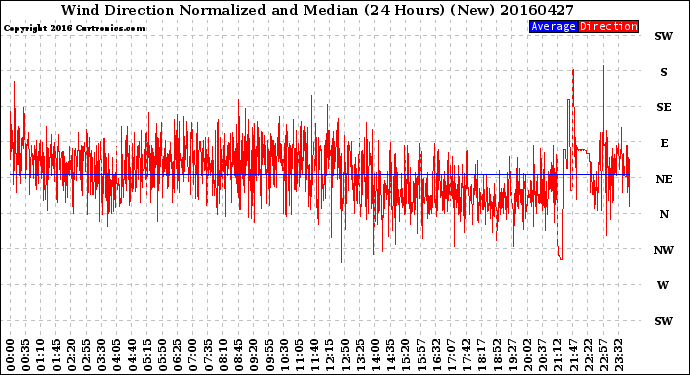Click the '07:35' time axis label

[208, 355]
